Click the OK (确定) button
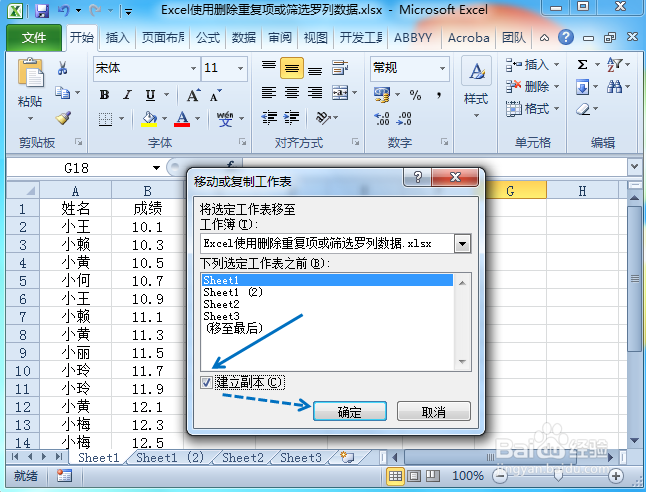This screenshot has height=492, width=646. click(350, 411)
